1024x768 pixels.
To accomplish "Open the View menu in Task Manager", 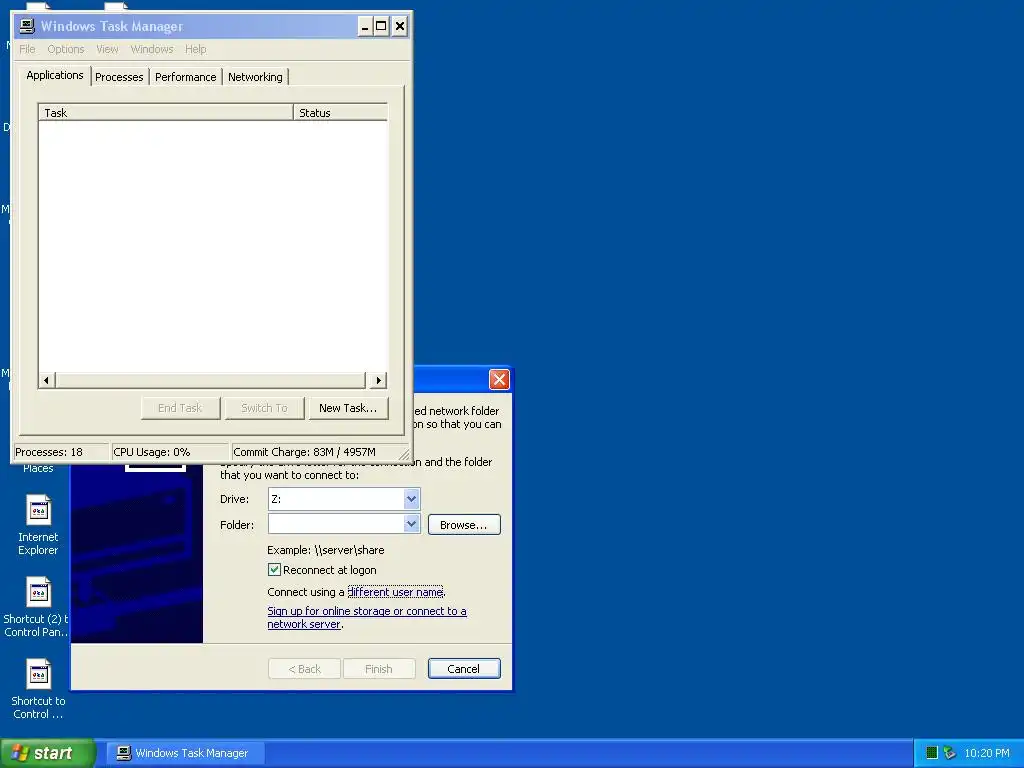I will click(107, 49).
